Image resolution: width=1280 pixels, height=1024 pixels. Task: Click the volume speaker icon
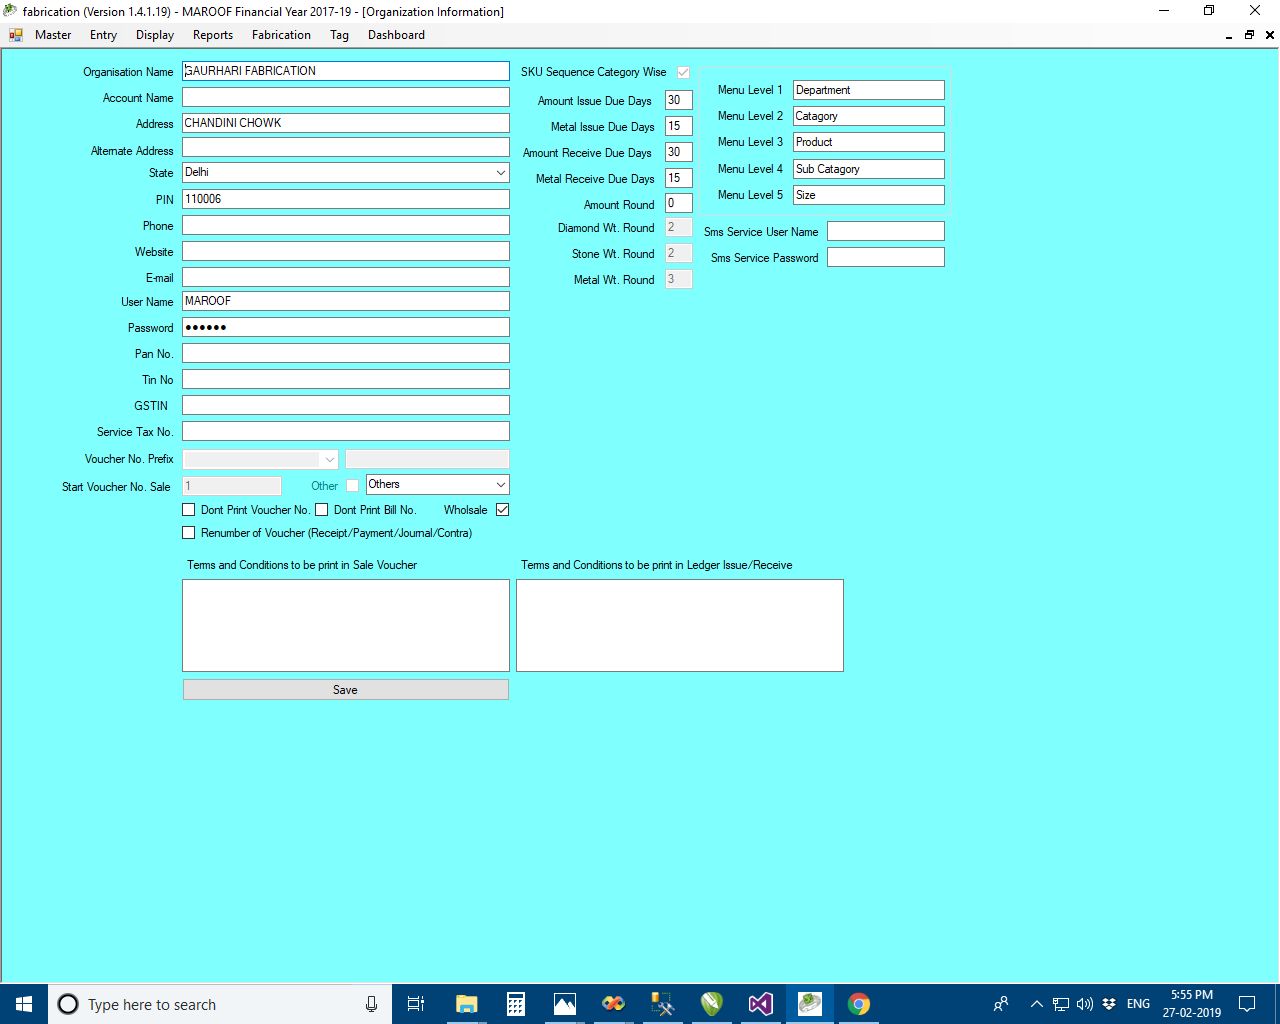(1085, 1004)
